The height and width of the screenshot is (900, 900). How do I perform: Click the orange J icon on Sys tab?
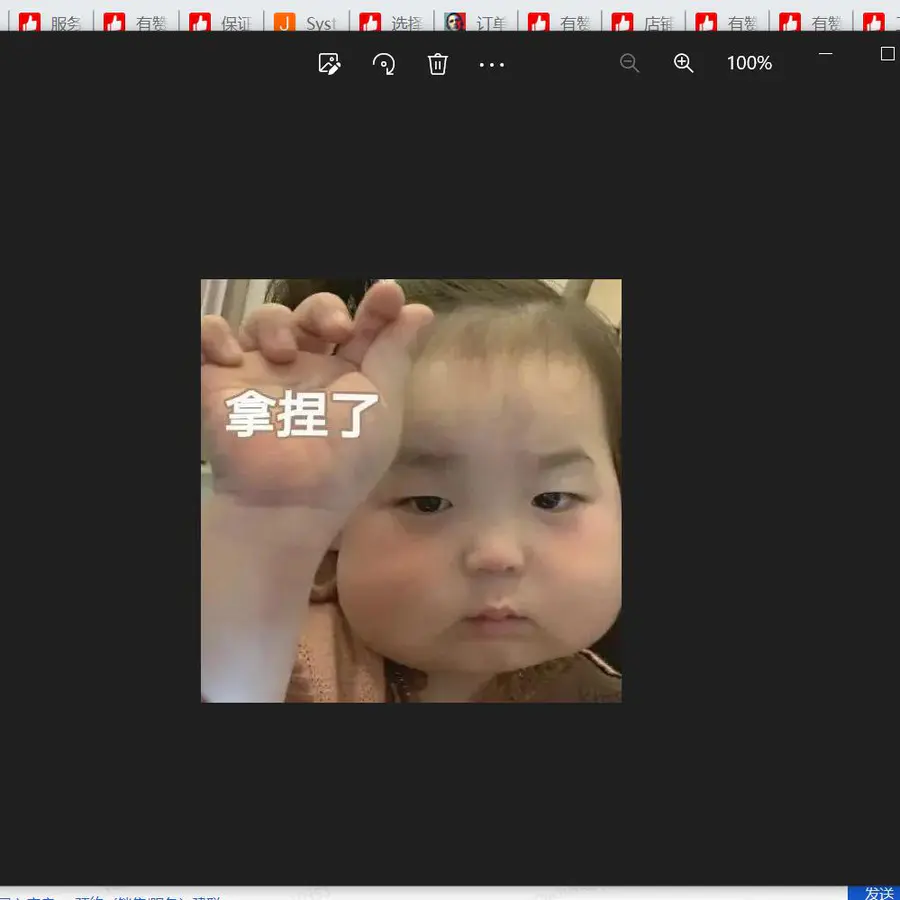point(285,23)
